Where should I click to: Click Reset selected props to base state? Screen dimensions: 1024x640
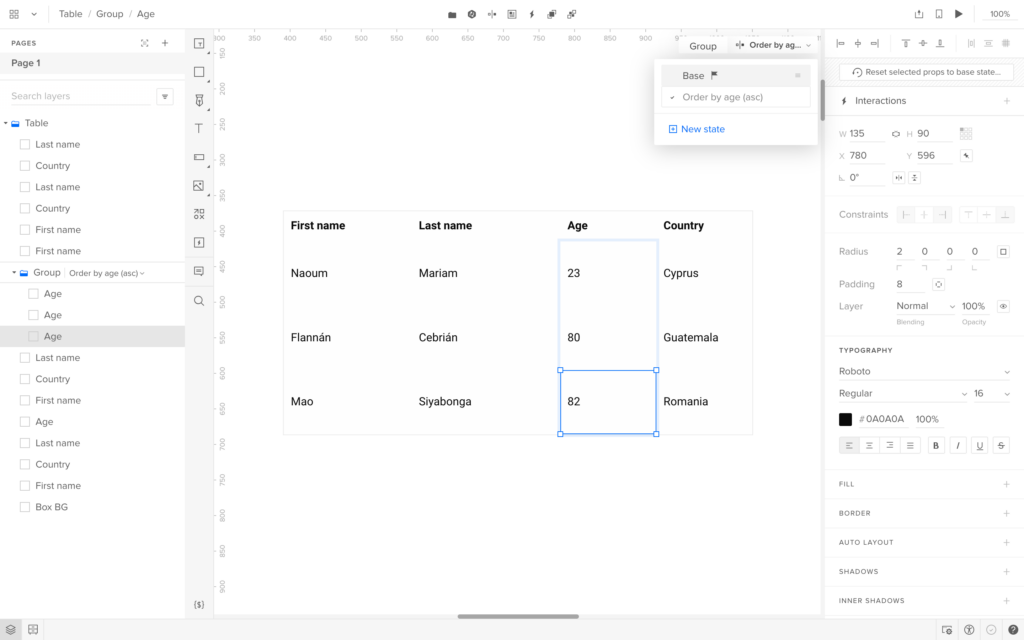click(x=926, y=72)
